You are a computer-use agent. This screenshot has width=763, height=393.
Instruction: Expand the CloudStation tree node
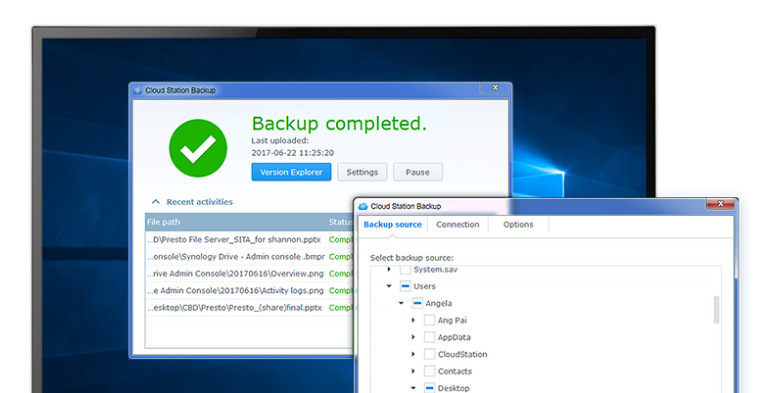(413, 354)
